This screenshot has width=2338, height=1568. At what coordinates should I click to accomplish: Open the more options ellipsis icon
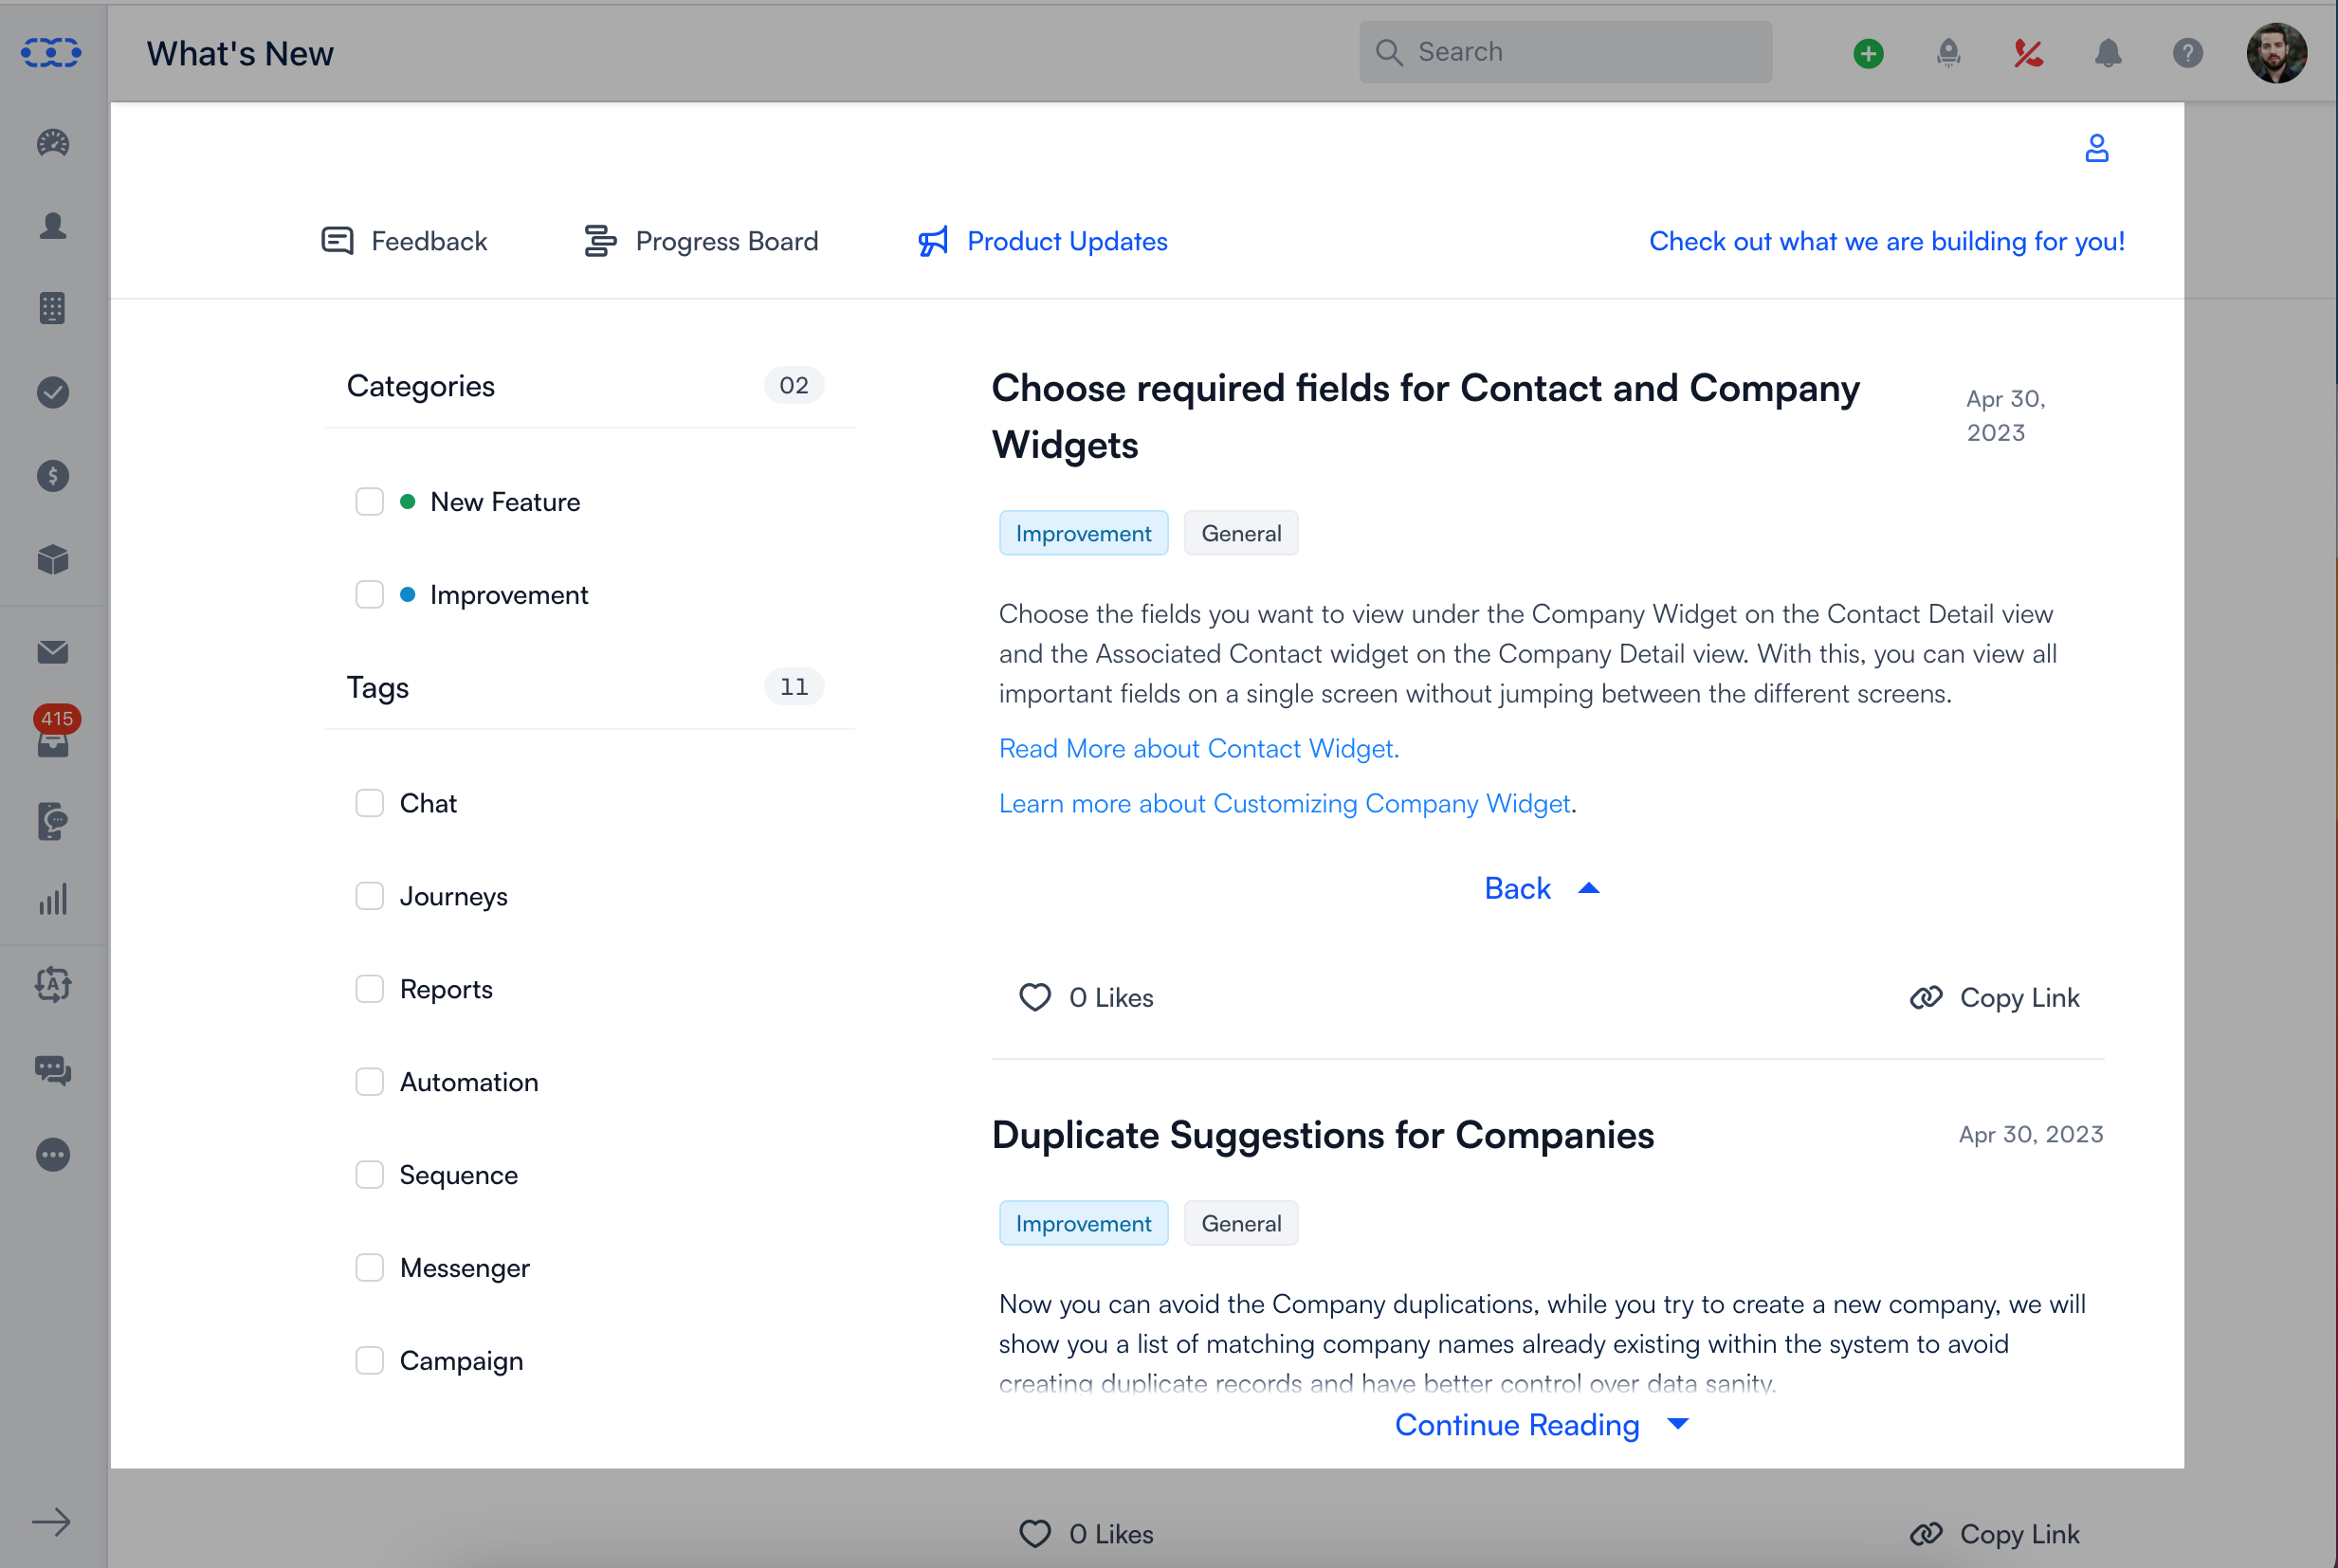tap(53, 1155)
